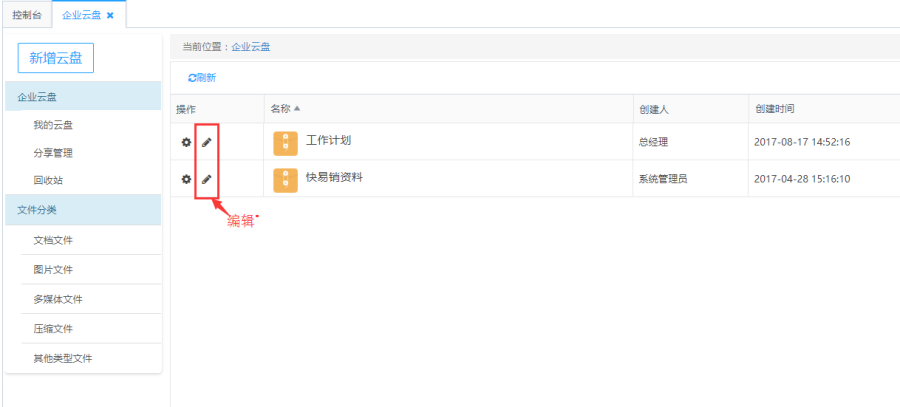Close the 企业云盘 tab
900x407 pixels.
(x=110, y=15)
